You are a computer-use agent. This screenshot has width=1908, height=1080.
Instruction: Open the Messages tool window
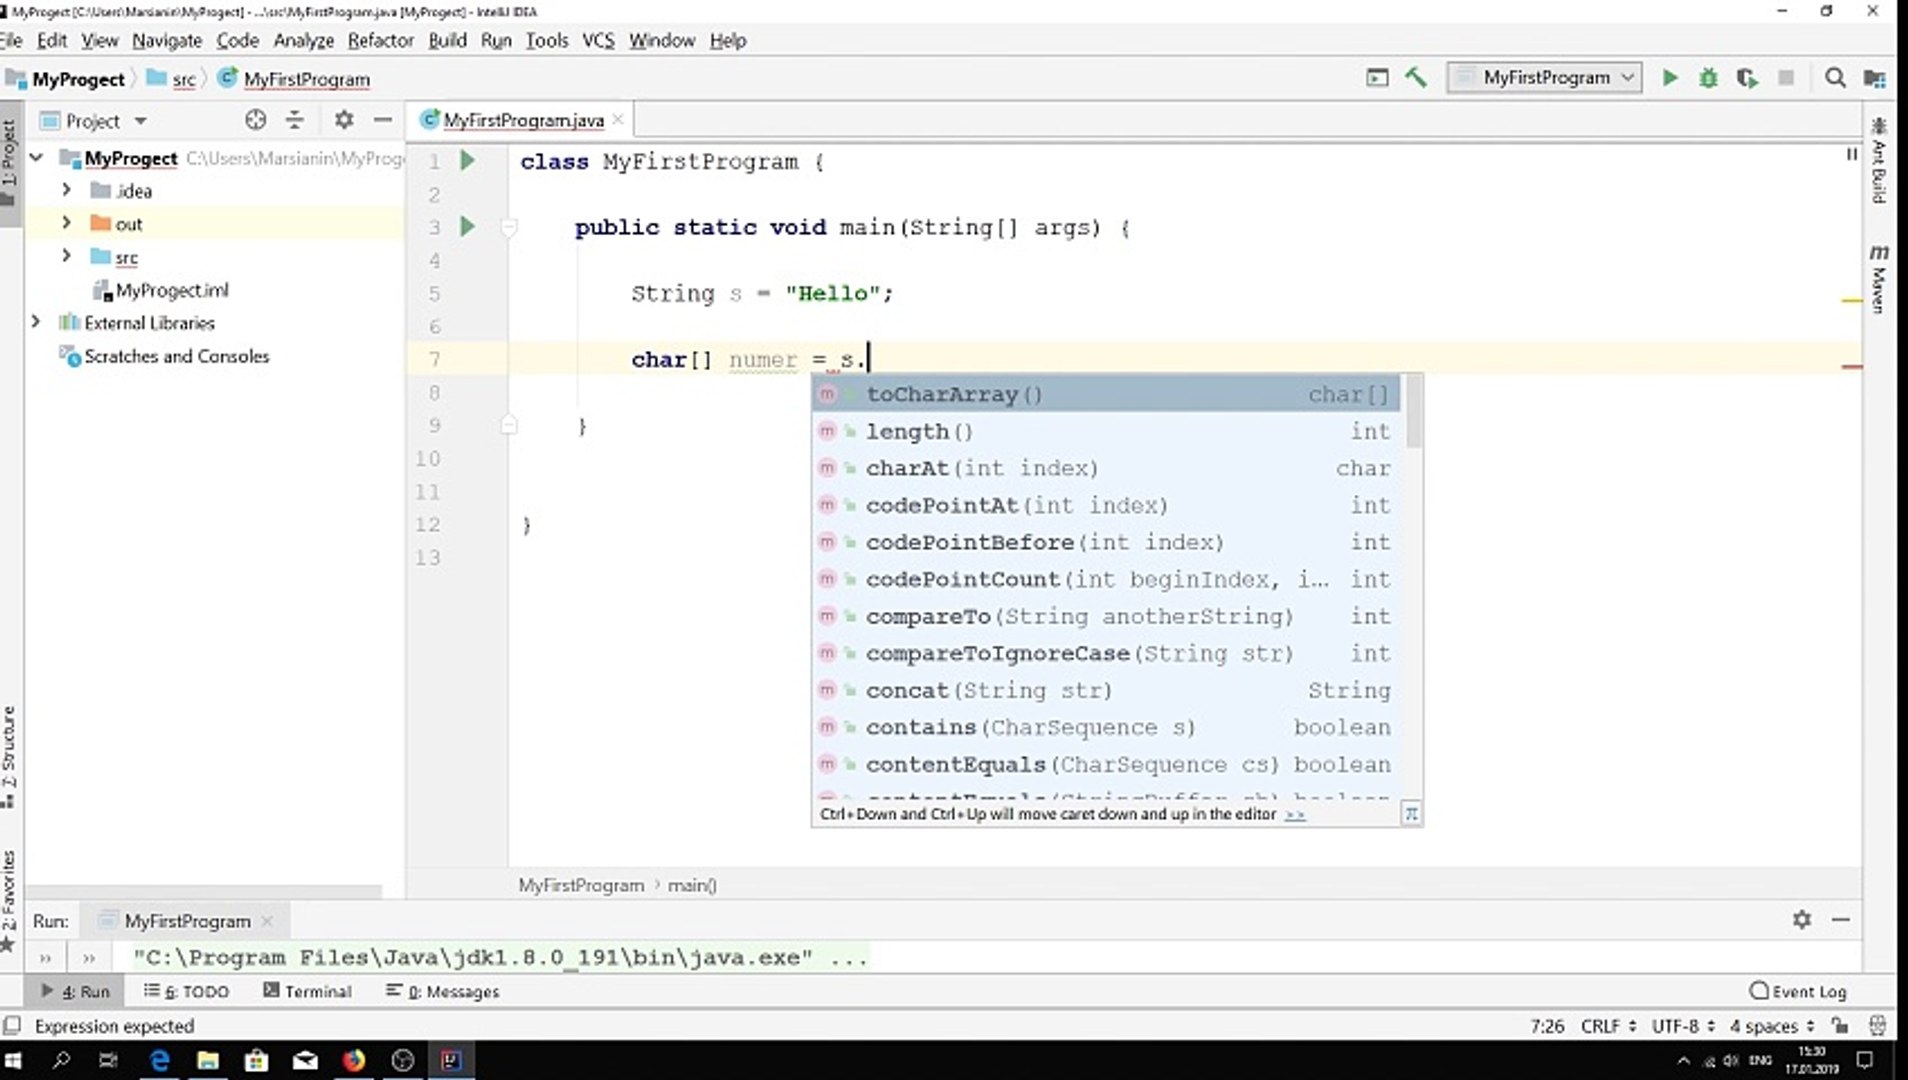click(x=442, y=991)
